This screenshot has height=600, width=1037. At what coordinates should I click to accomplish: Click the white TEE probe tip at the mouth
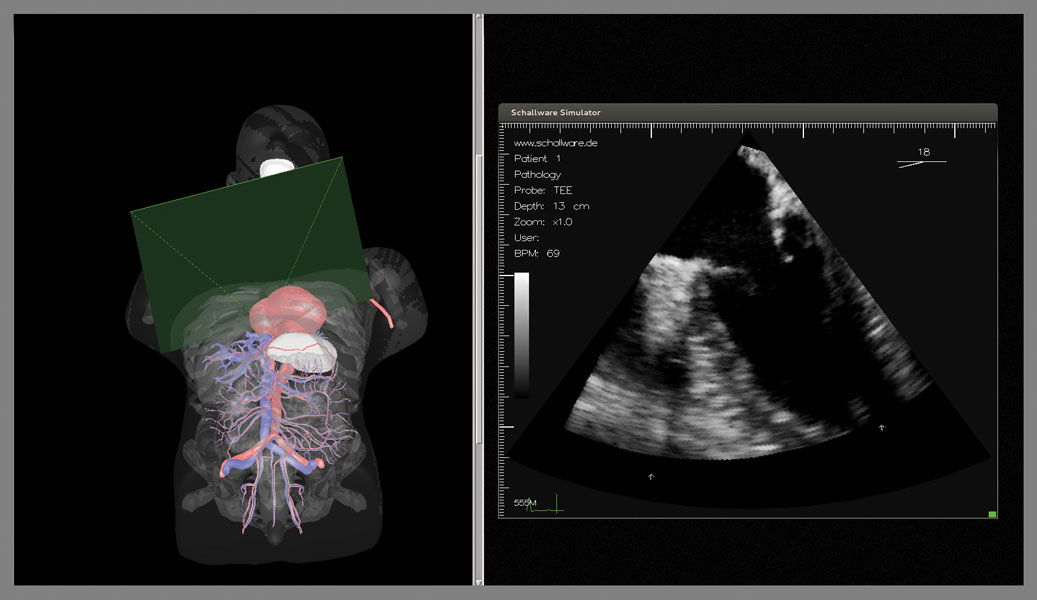tap(277, 167)
